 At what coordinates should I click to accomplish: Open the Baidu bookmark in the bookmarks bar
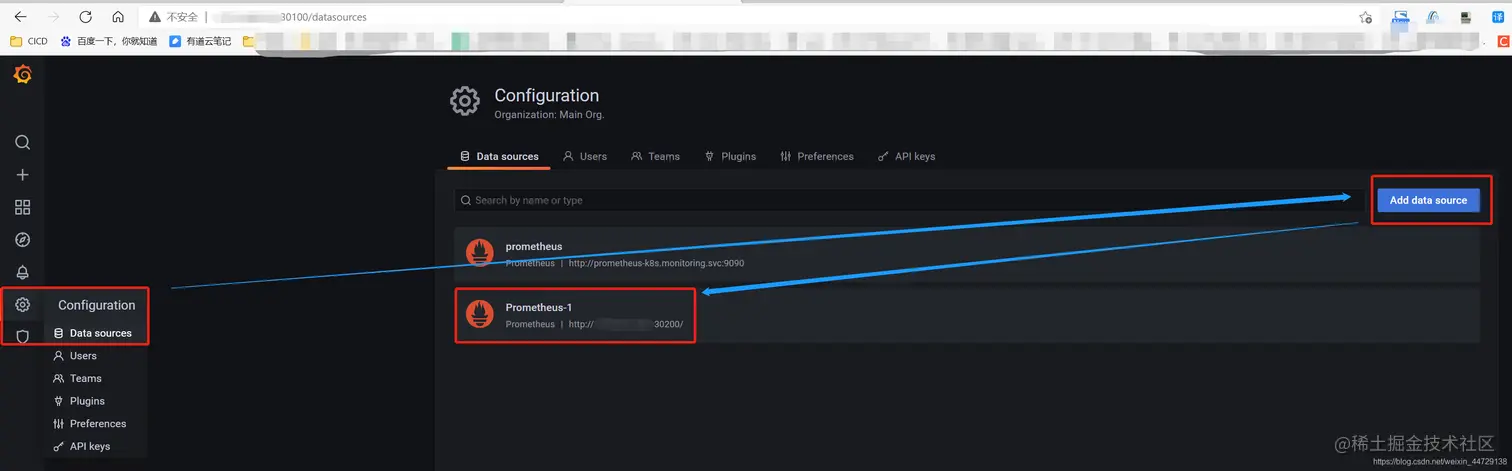tap(108, 41)
